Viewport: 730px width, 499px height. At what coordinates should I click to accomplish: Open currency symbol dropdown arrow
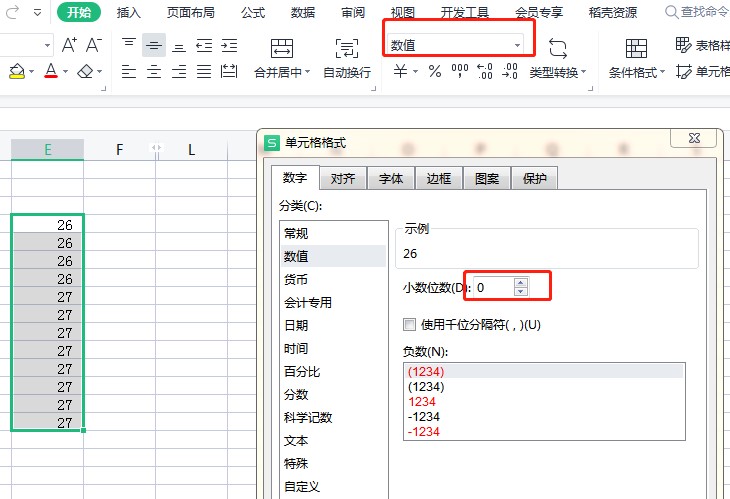pos(415,72)
